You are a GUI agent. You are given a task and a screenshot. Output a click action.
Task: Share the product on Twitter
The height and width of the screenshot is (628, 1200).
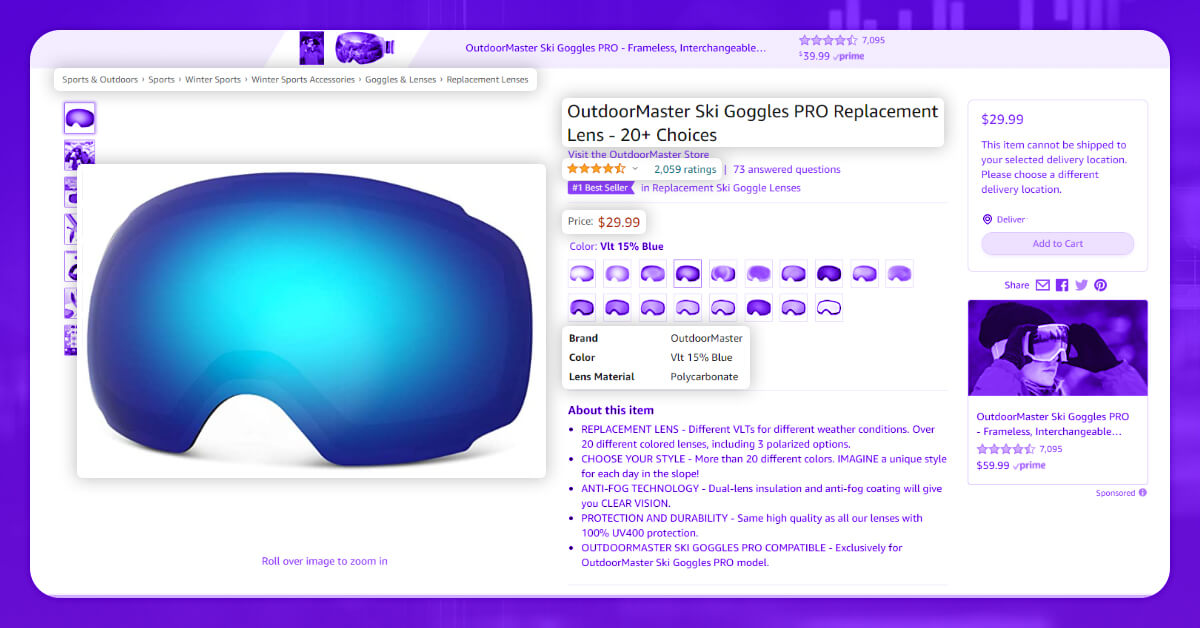(x=1081, y=285)
